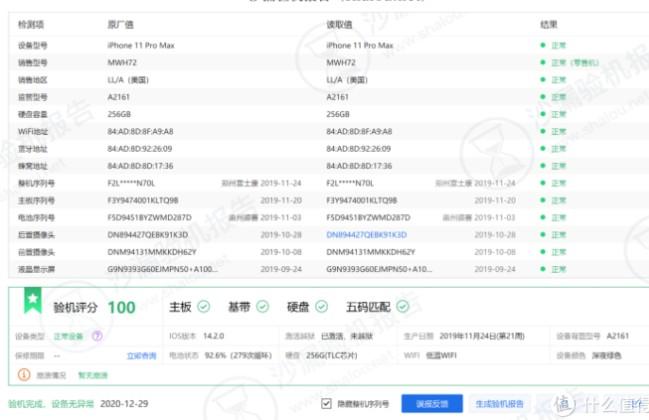Select the date 2020-12-29 at bottom
The width and height of the screenshot is (649, 420).
click(124, 404)
